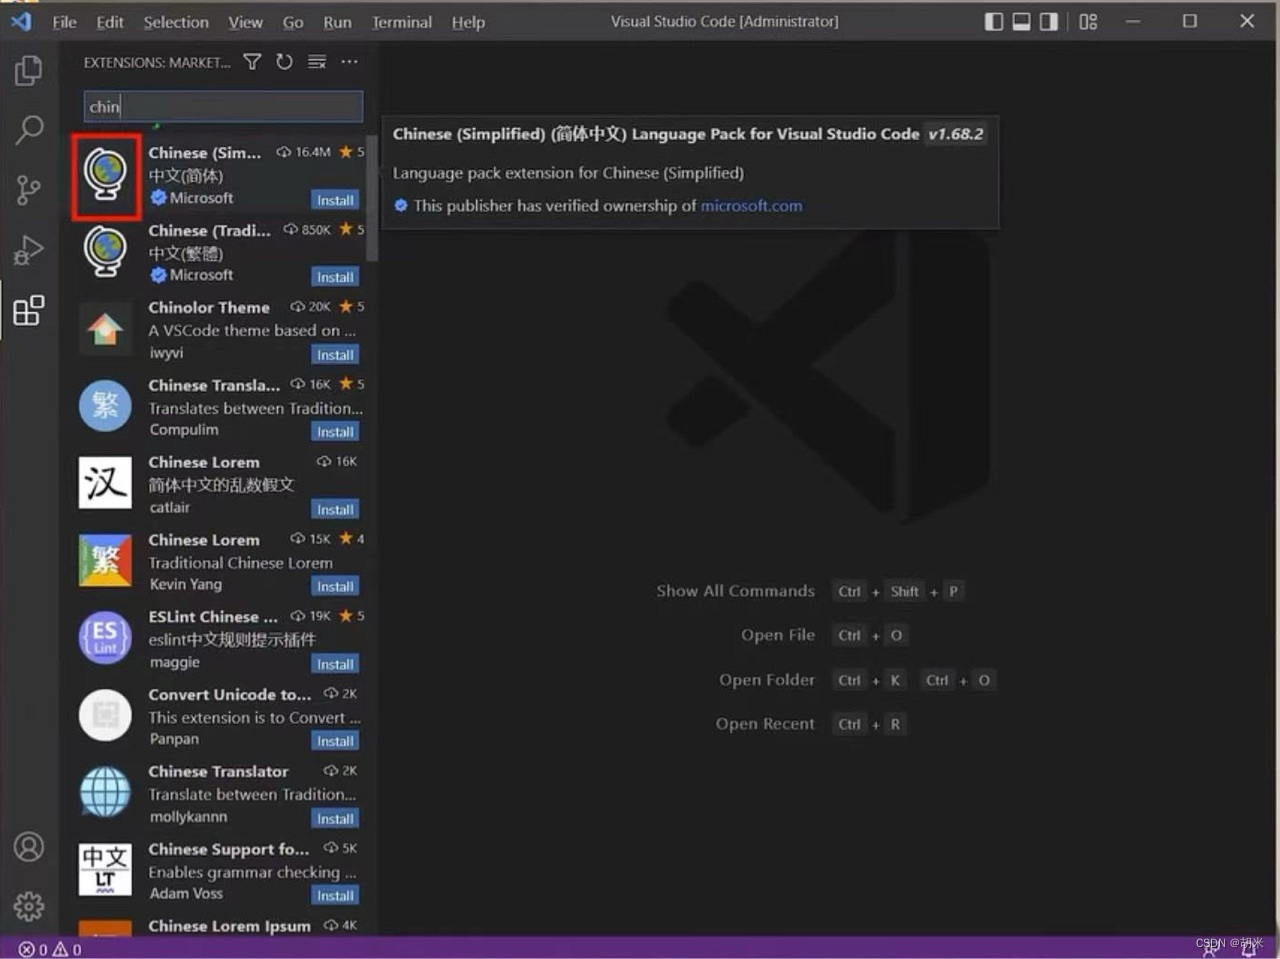Filter extensions with the funnel icon
The width and height of the screenshot is (1280, 959).
tap(252, 62)
